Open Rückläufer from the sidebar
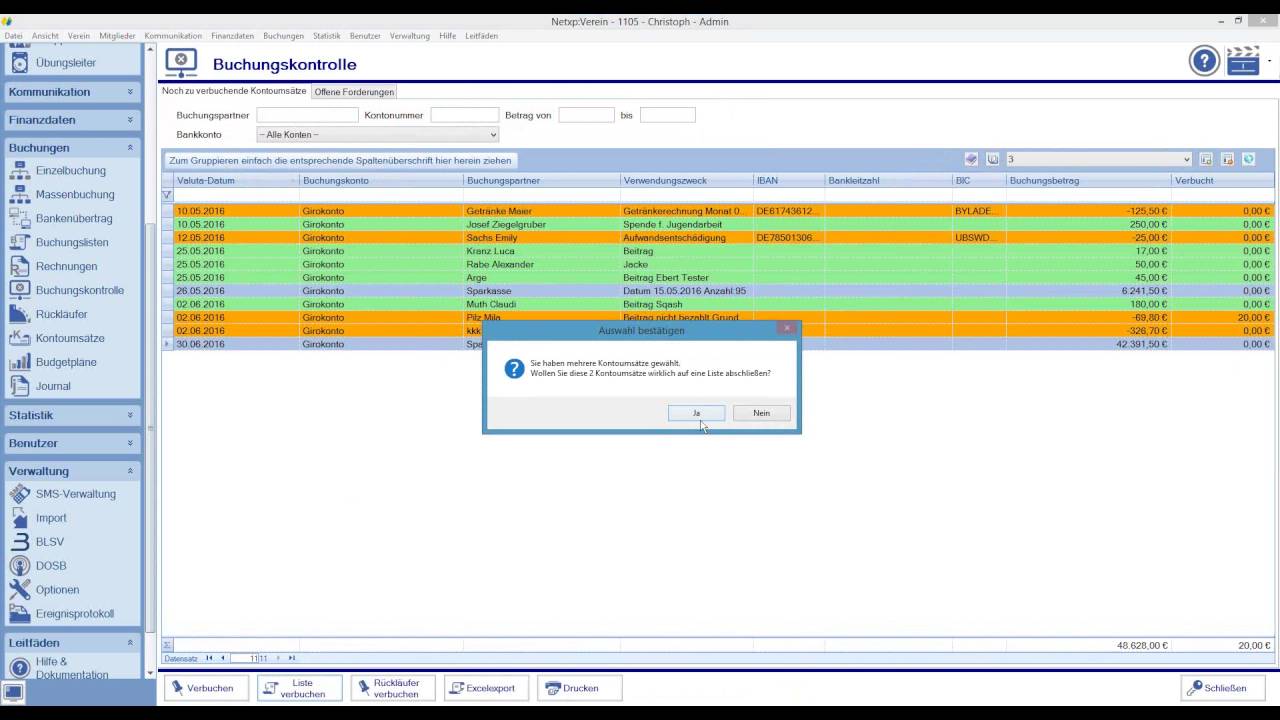1280x720 pixels. click(x=61, y=314)
